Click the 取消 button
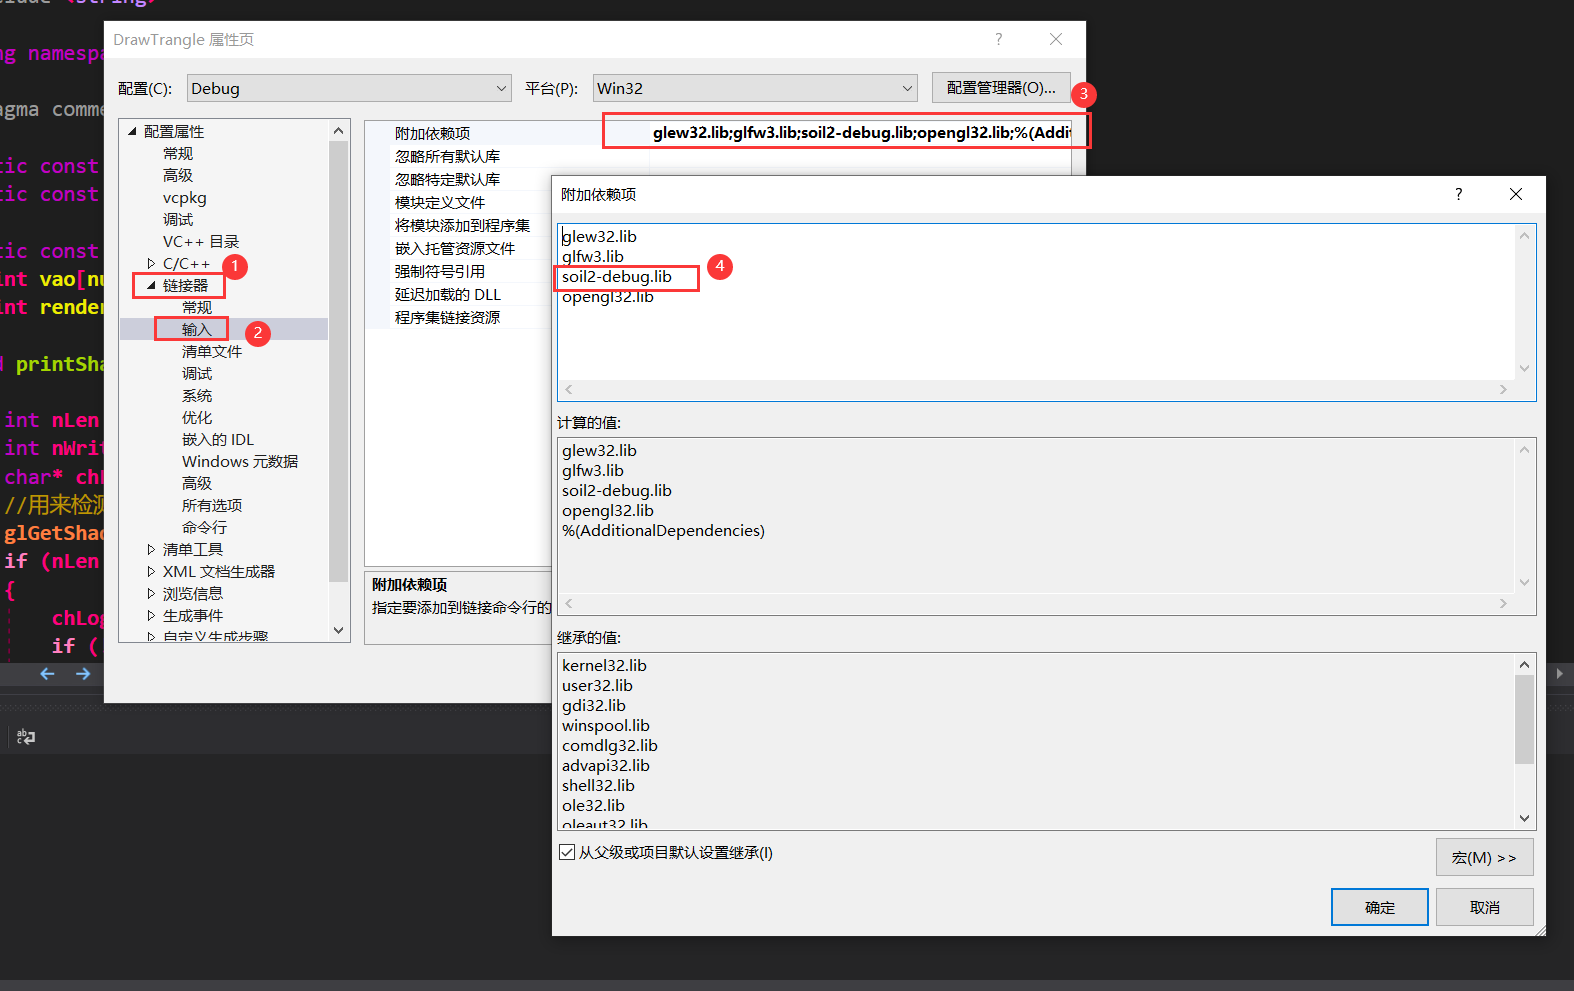Viewport: 1574px width, 991px height. pos(1484,907)
